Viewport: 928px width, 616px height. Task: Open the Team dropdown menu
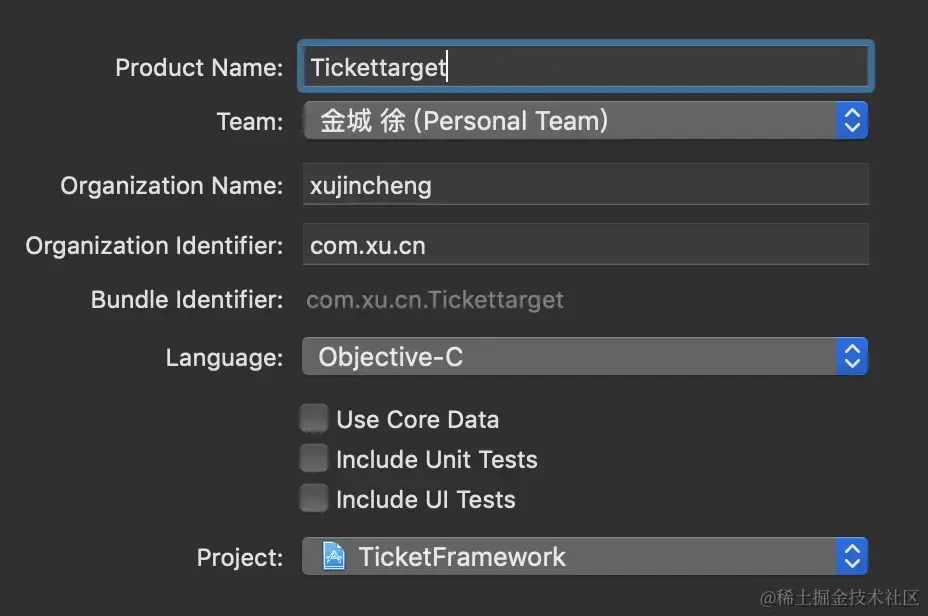pyautogui.click(x=585, y=121)
